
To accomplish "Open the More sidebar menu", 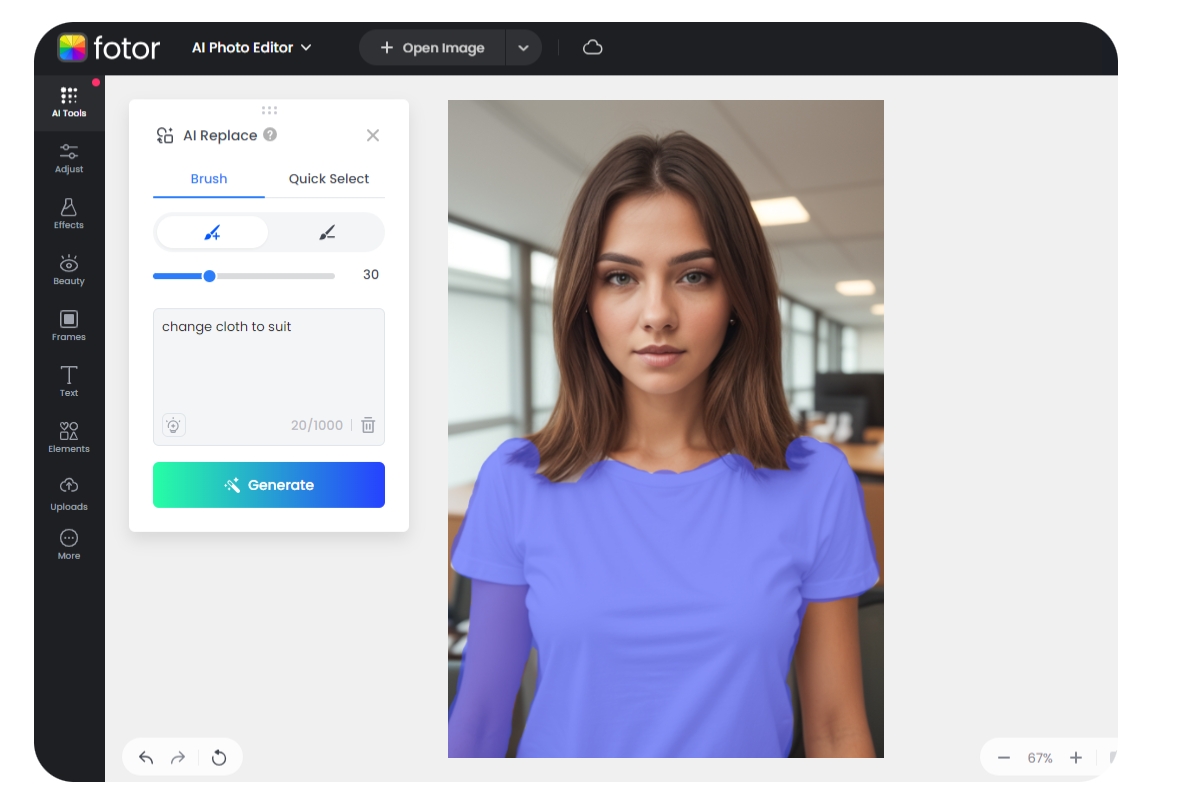I will 69,545.
